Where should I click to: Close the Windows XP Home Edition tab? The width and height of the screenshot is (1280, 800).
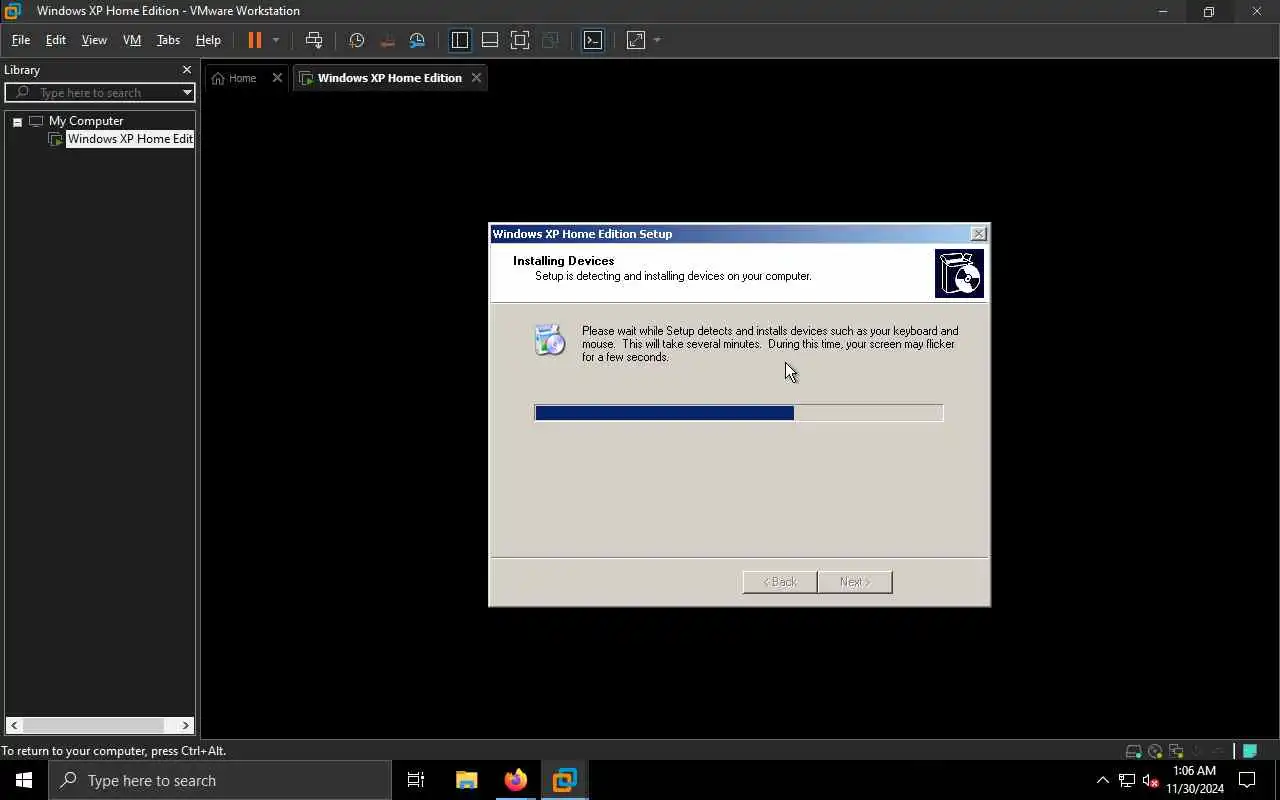(x=476, y=78)
